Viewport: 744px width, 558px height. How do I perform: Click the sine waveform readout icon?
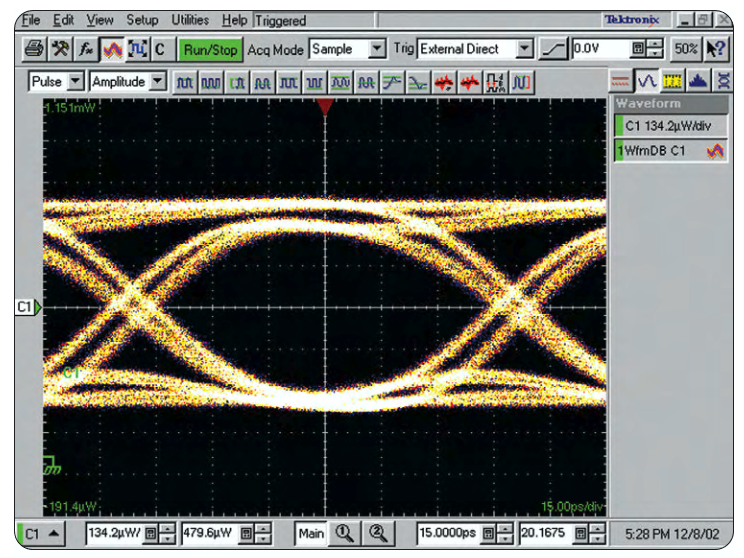(647, 82)
